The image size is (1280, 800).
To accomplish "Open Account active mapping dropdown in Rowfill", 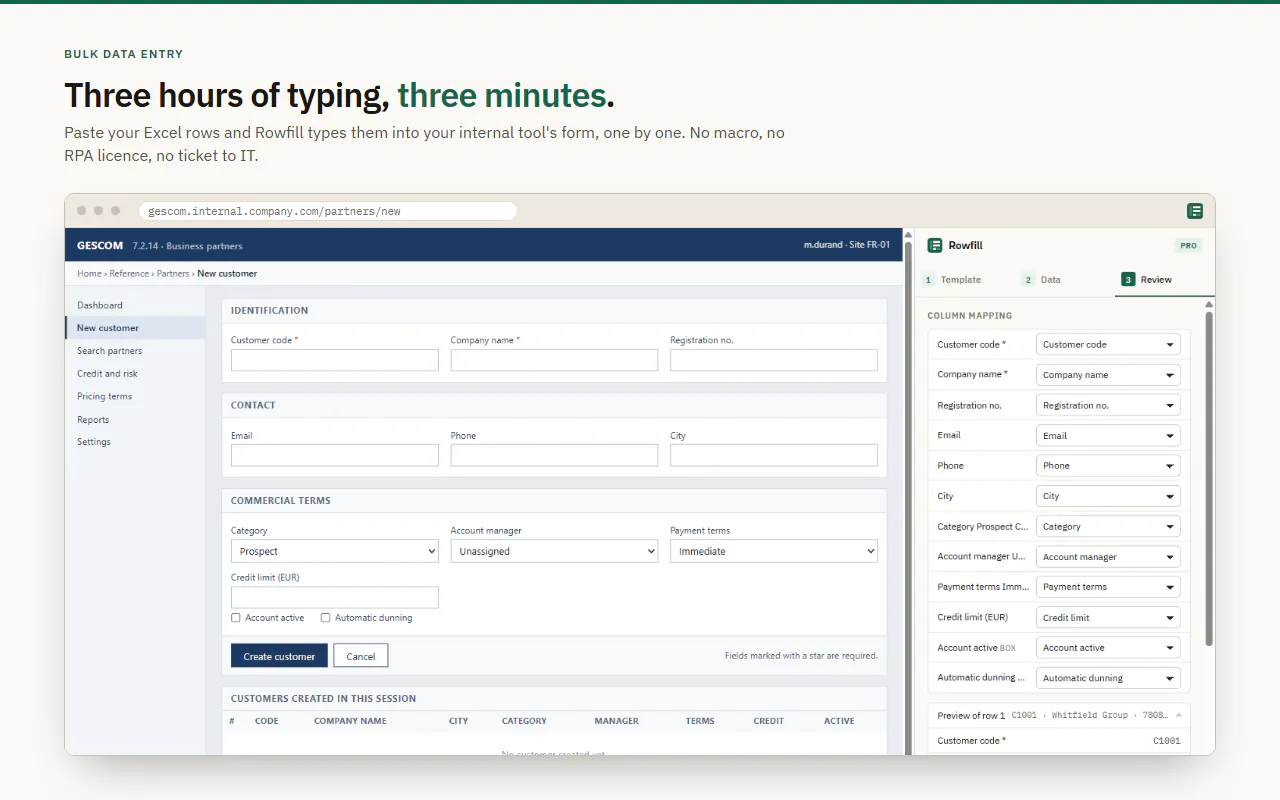I will pos(1108,647).
